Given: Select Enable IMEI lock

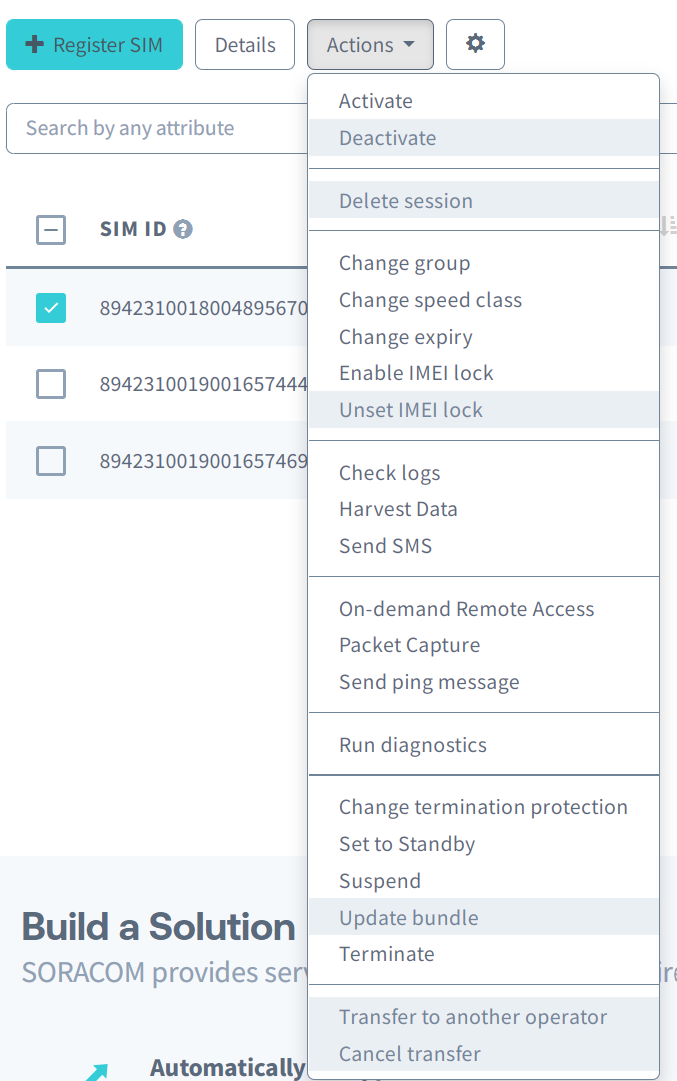Looking at the screenshot, I should coord(416,373).
